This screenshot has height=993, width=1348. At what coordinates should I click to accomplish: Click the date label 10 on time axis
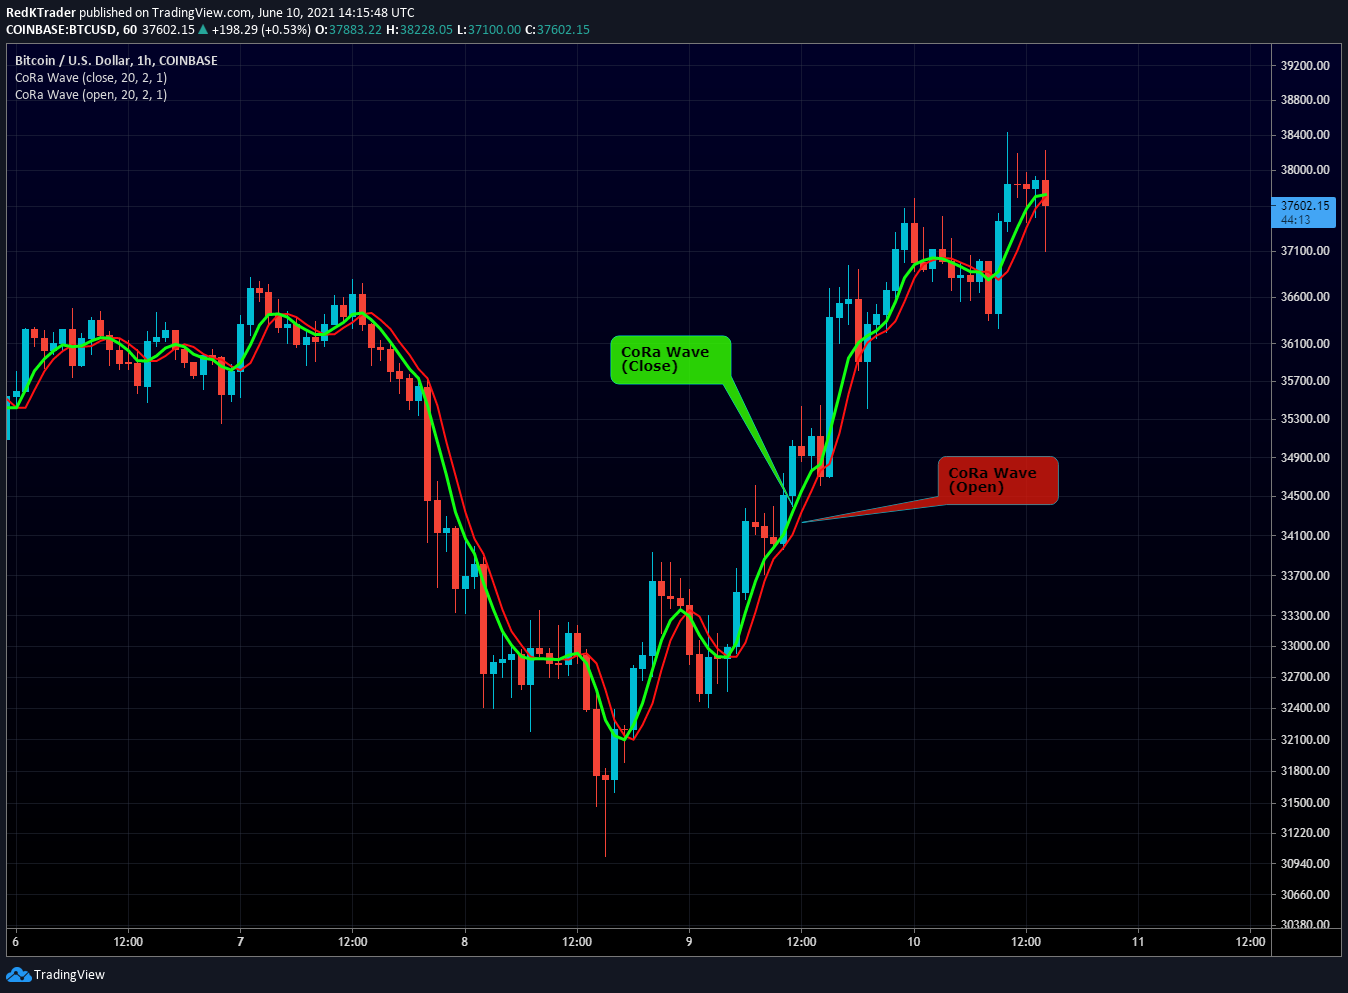[914, 942]
